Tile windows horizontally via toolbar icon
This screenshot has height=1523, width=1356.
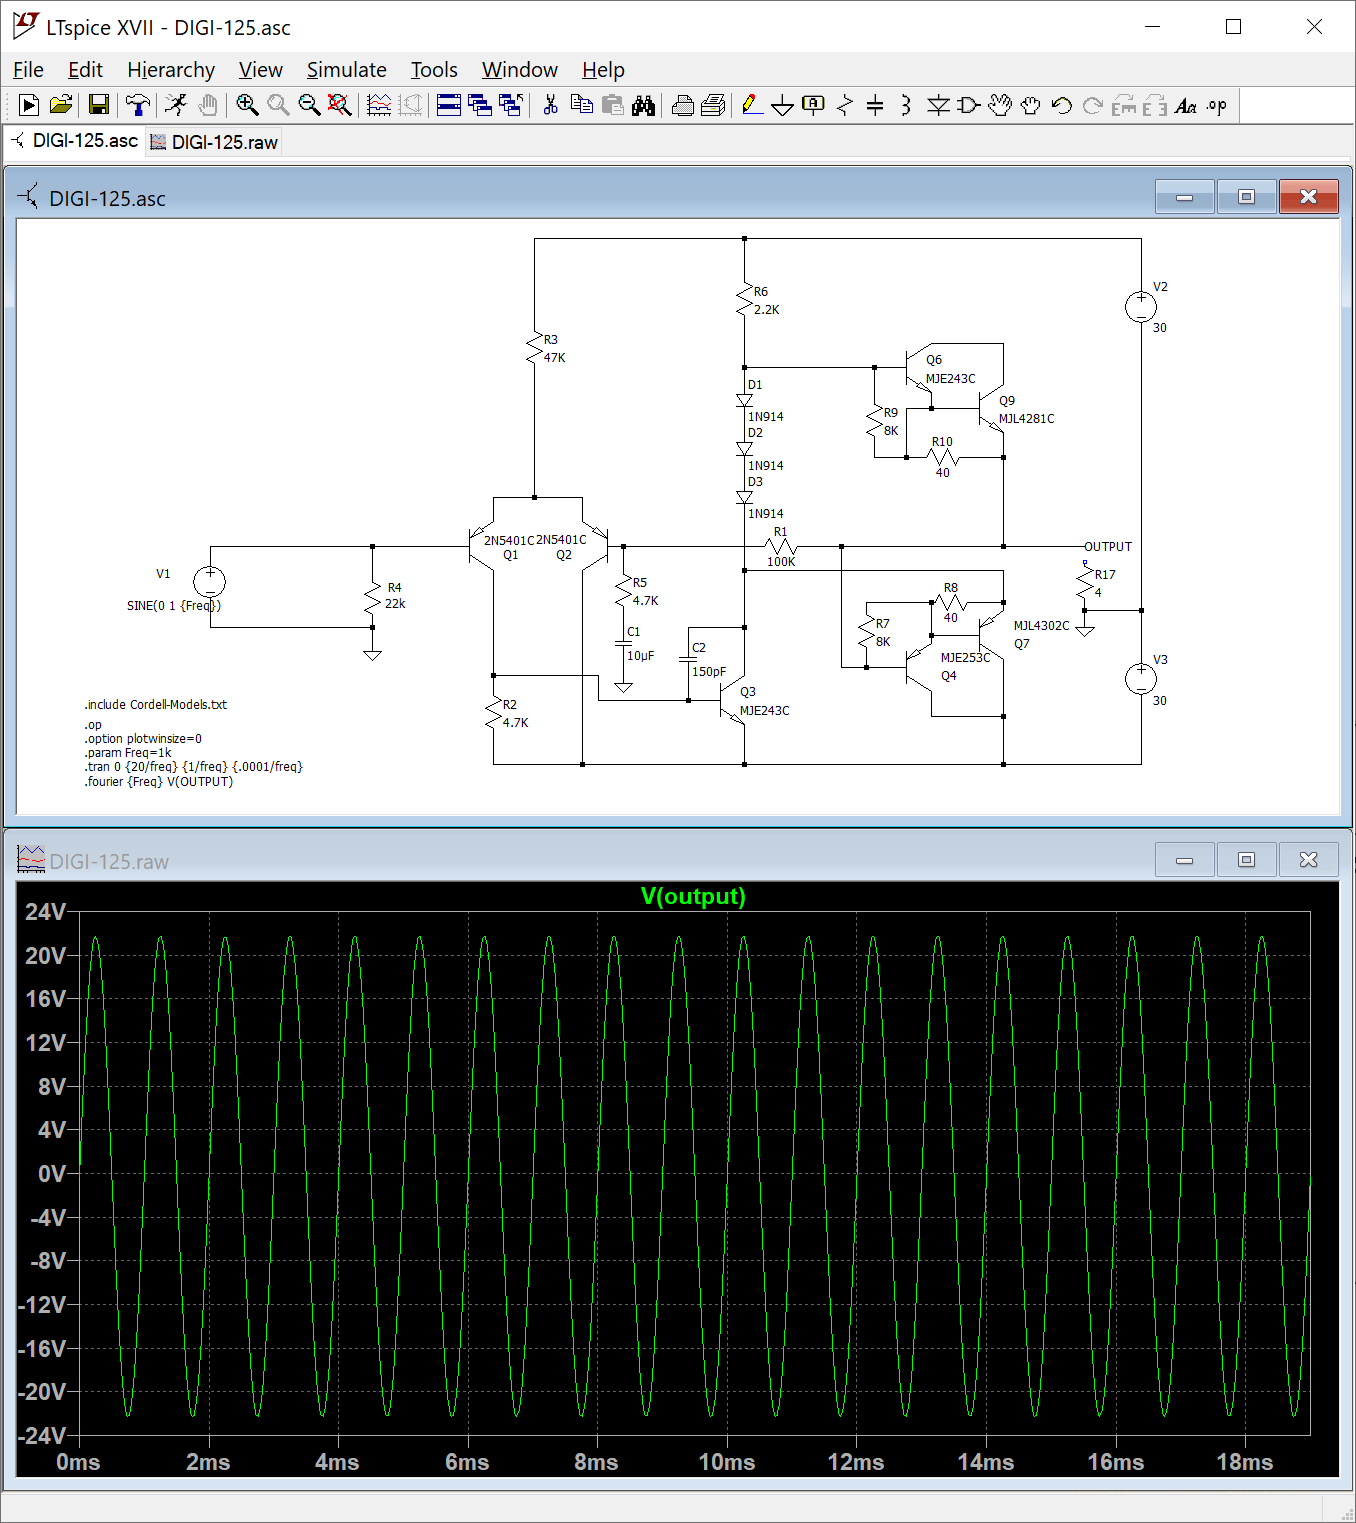pos(449,105)
